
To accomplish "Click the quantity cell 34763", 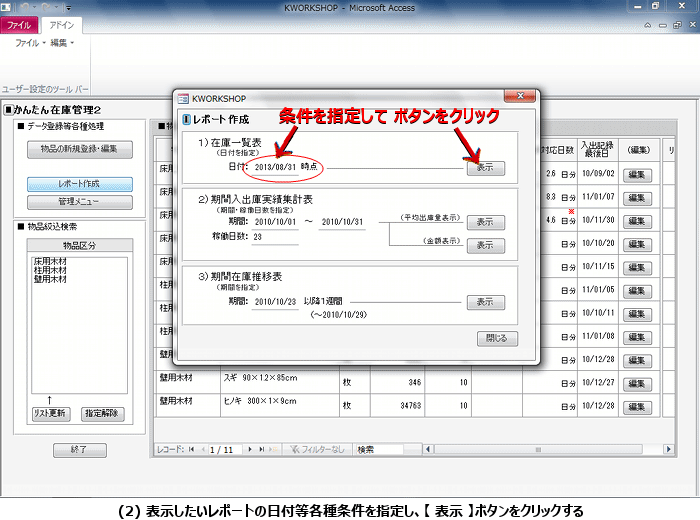I will coord(397,405).
